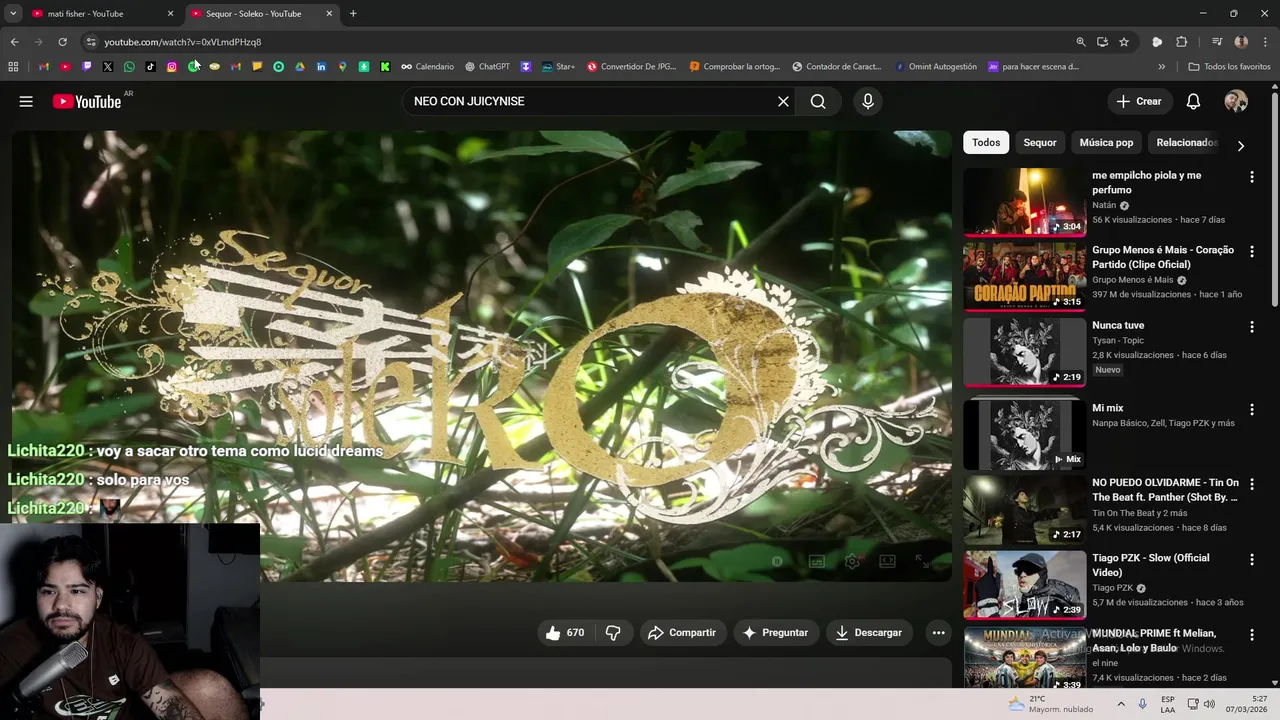The width and height of the screenshot is (1280, 720).
Task: Open the account avatar menu
Action: coord(1236,101)
